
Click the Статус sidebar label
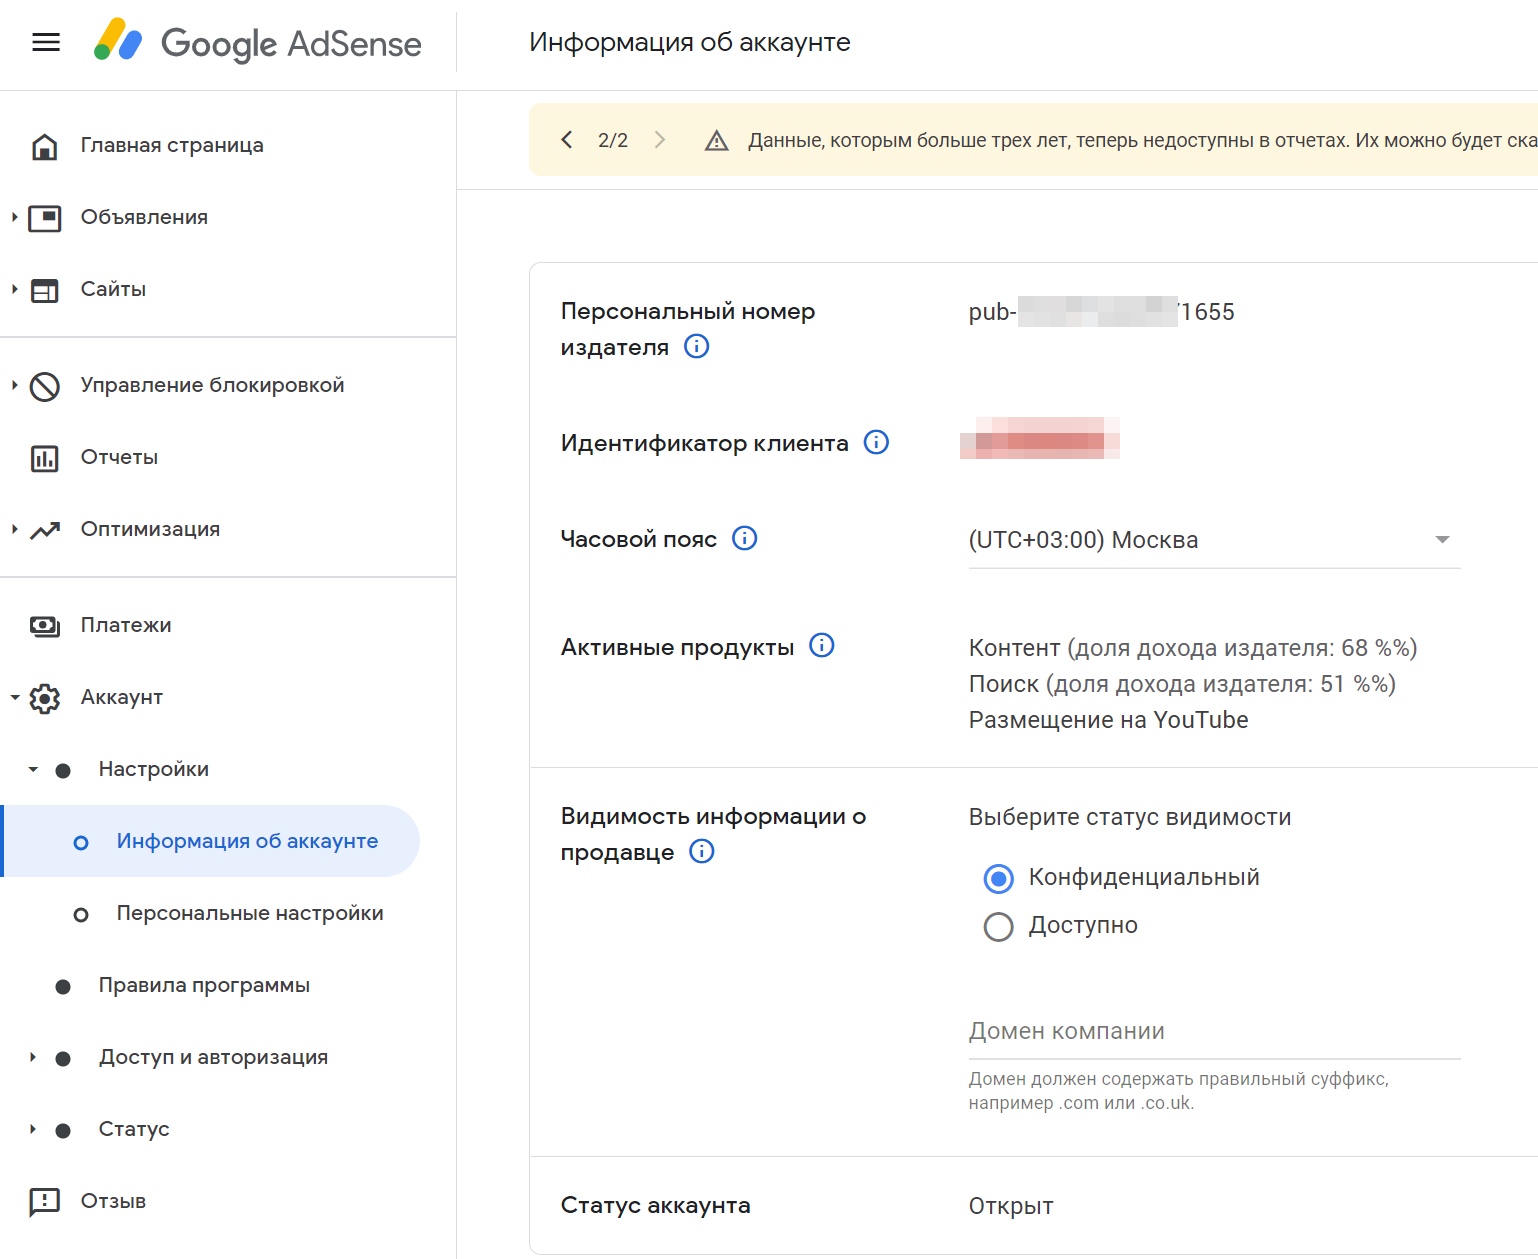coord(134,1129)
